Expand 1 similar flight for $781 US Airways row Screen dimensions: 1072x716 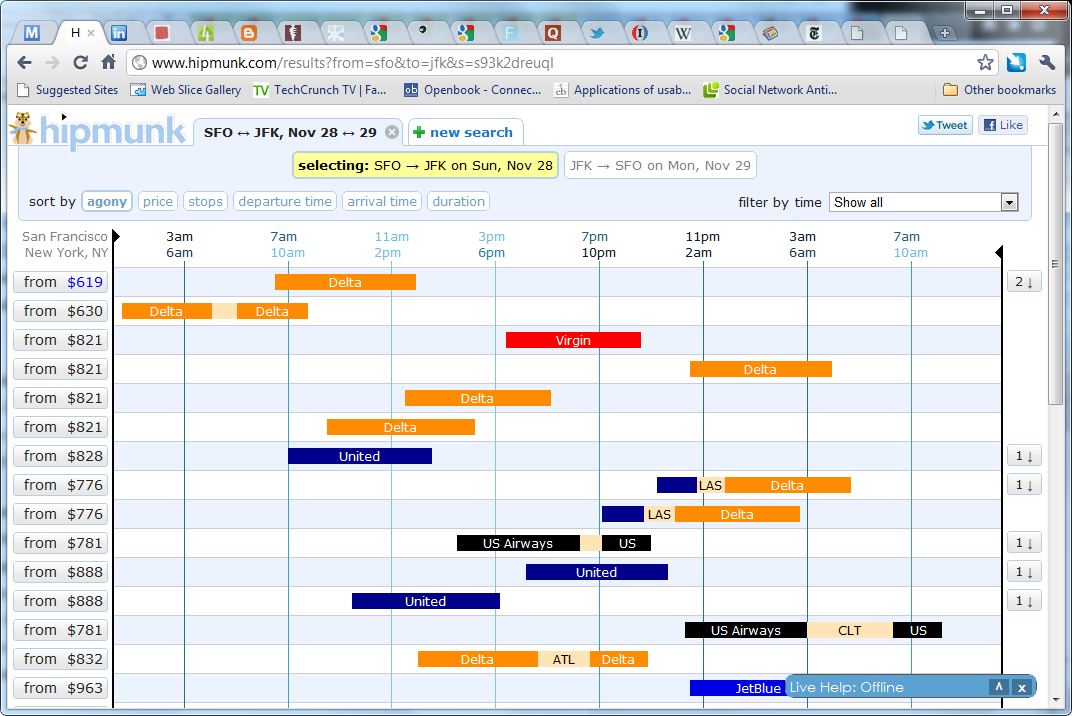pyautogui.click(x=1023, y=543)
